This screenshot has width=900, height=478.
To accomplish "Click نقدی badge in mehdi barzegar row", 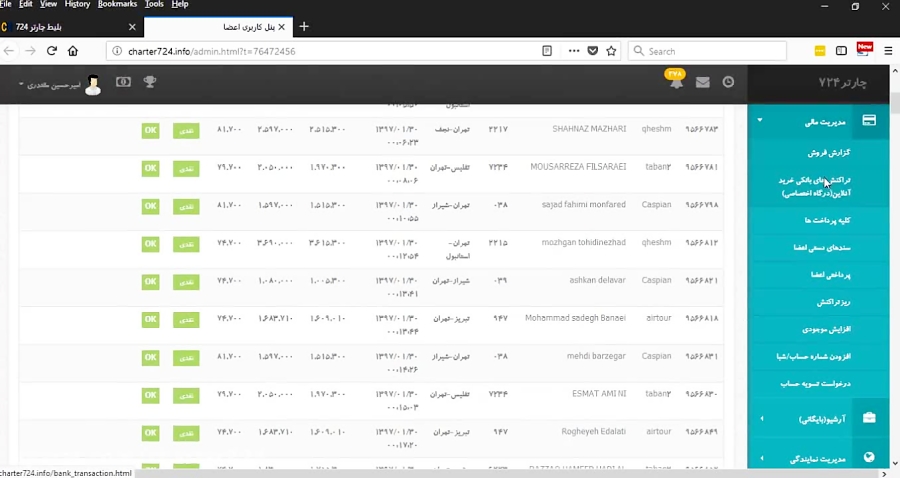I will tap(186, 358).
